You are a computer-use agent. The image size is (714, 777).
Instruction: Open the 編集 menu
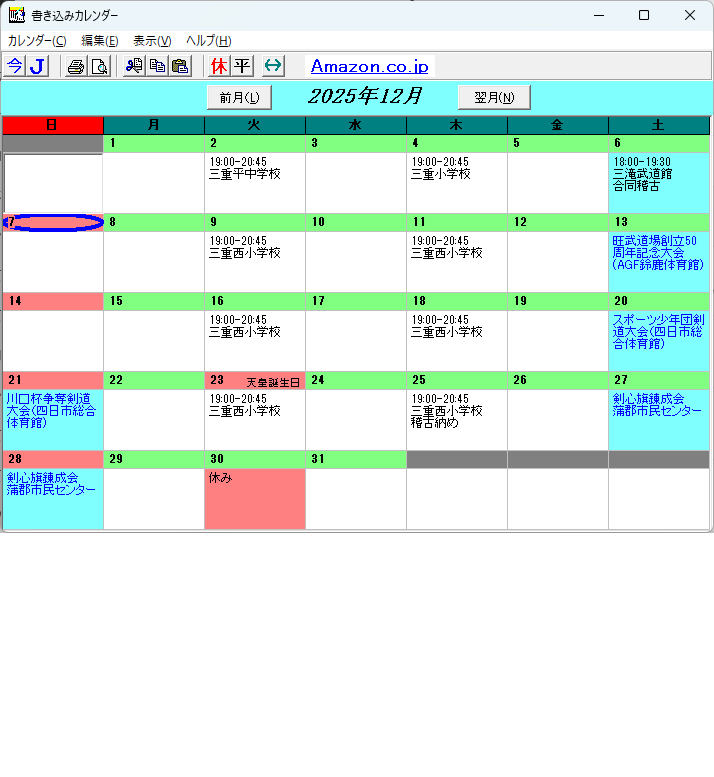(99, 41)
